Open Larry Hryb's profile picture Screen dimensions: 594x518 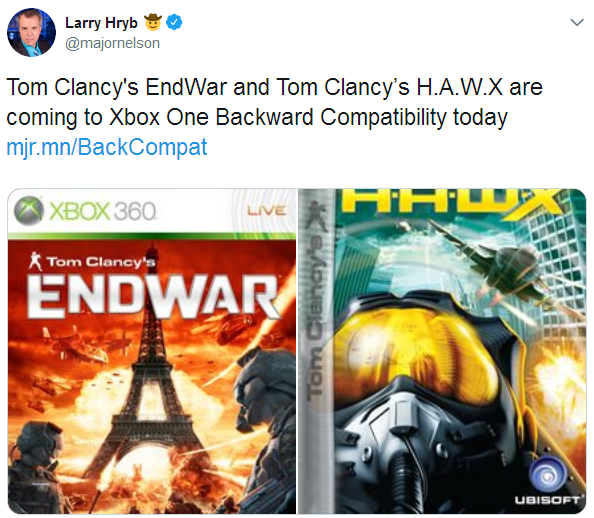(31, 33)
